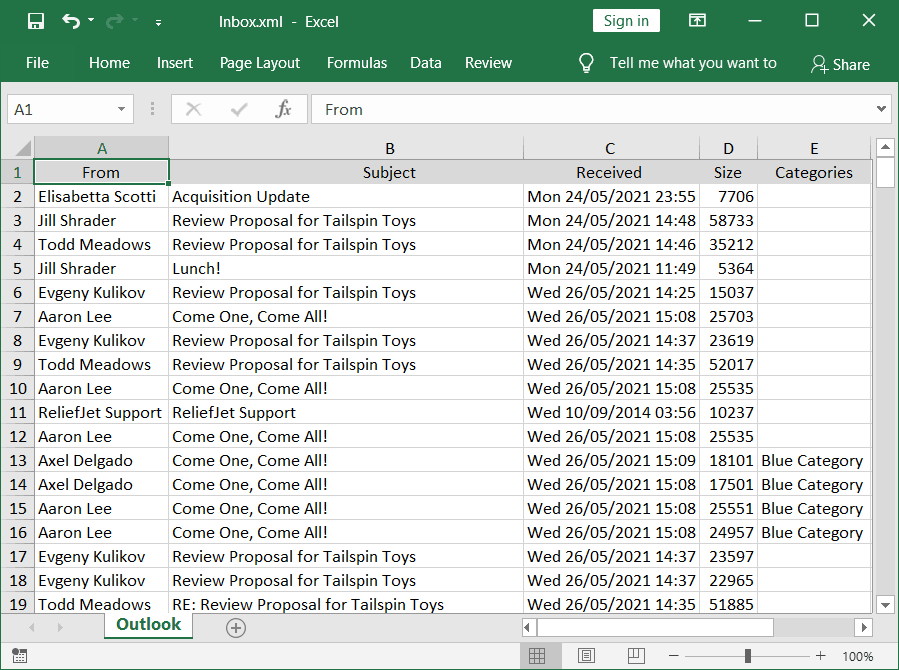The width and height of the screenshot is (899, 670).
Task: Click next sheet navigation arrow
Action: point(60,628)
